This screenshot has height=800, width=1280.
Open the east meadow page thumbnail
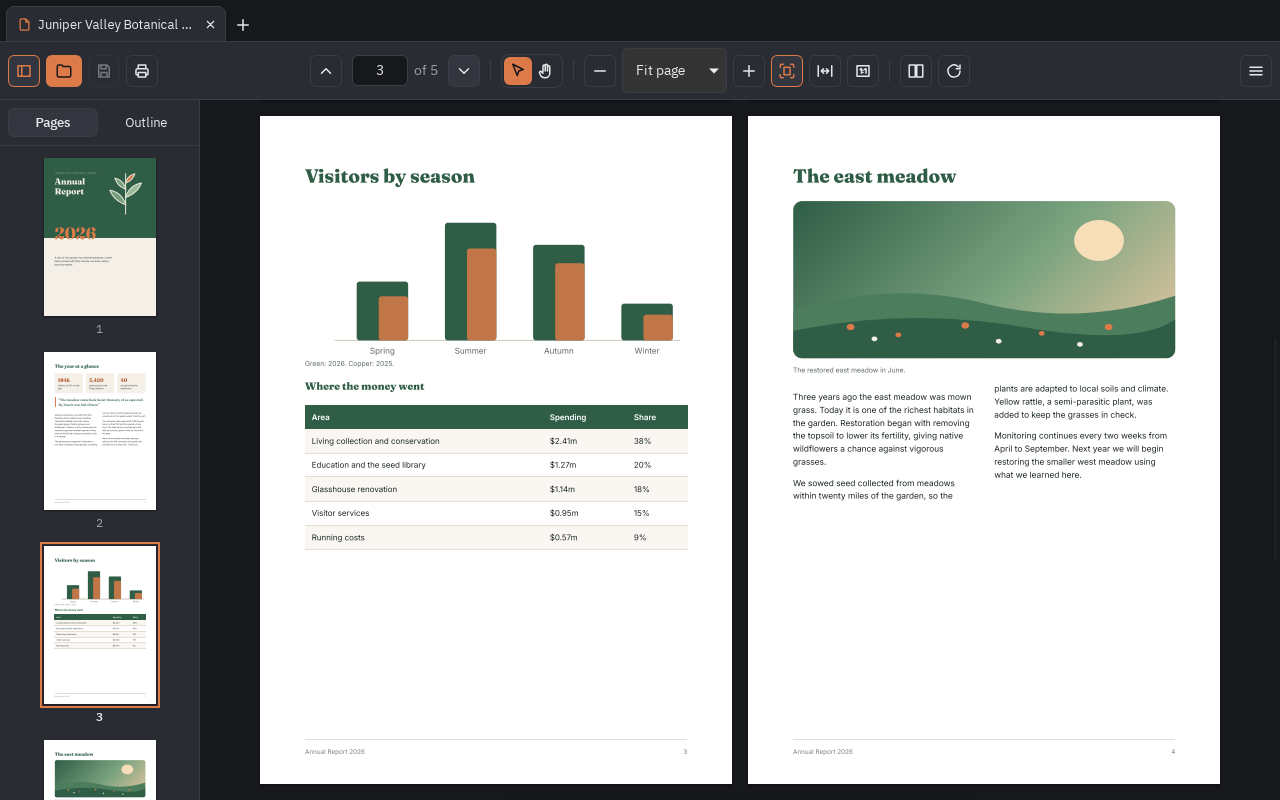tap(100, 770)
